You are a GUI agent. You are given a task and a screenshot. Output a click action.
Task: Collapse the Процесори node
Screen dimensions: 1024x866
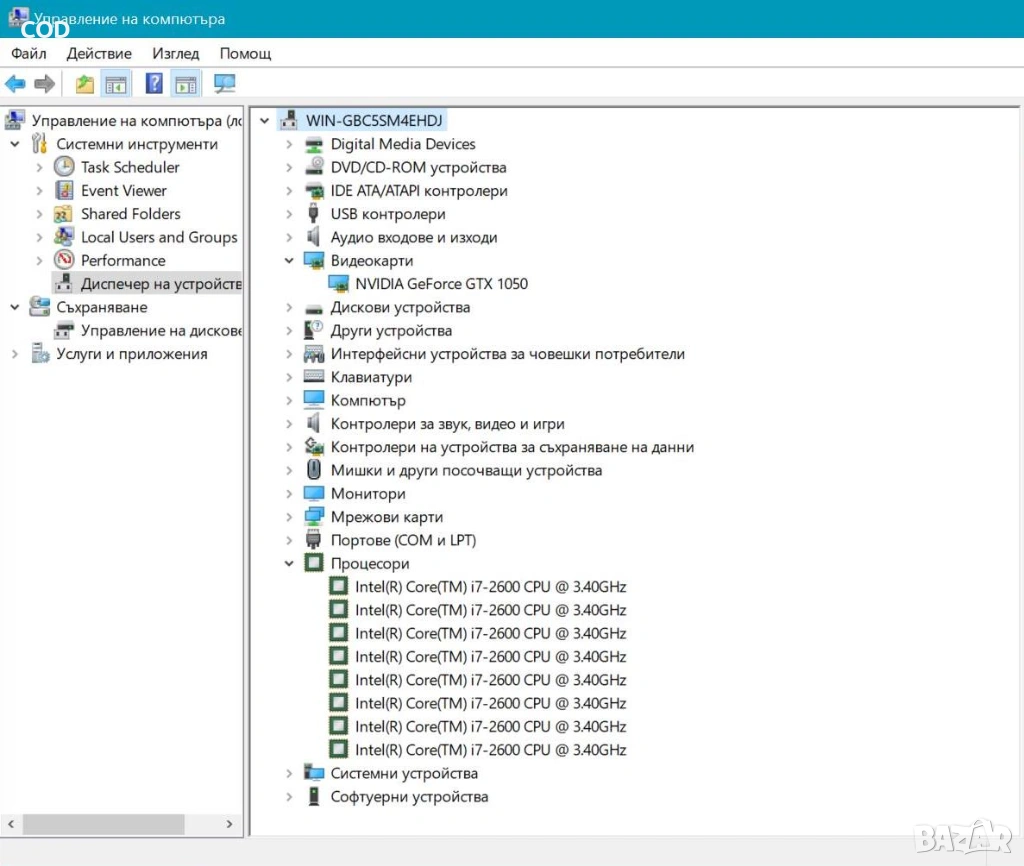289,564
